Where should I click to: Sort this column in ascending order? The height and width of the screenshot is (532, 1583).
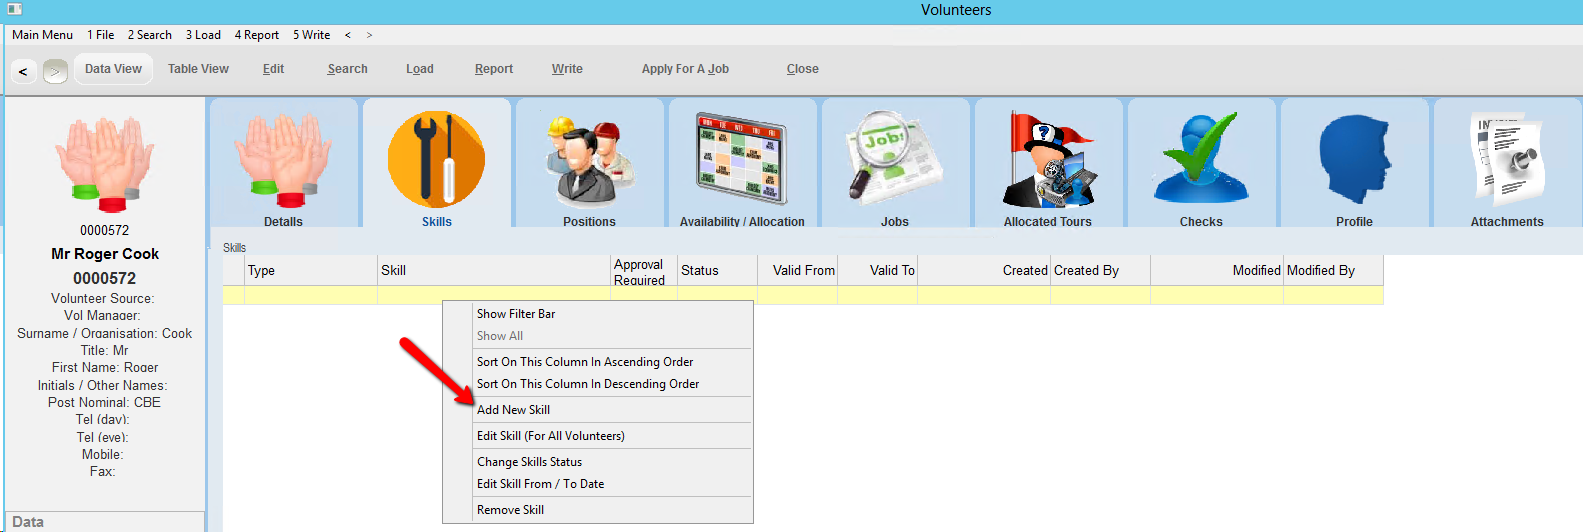point(585,362)
